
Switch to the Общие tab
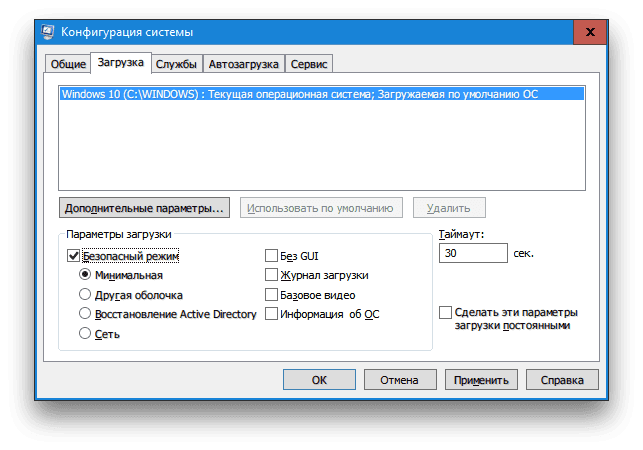(66, 64)
